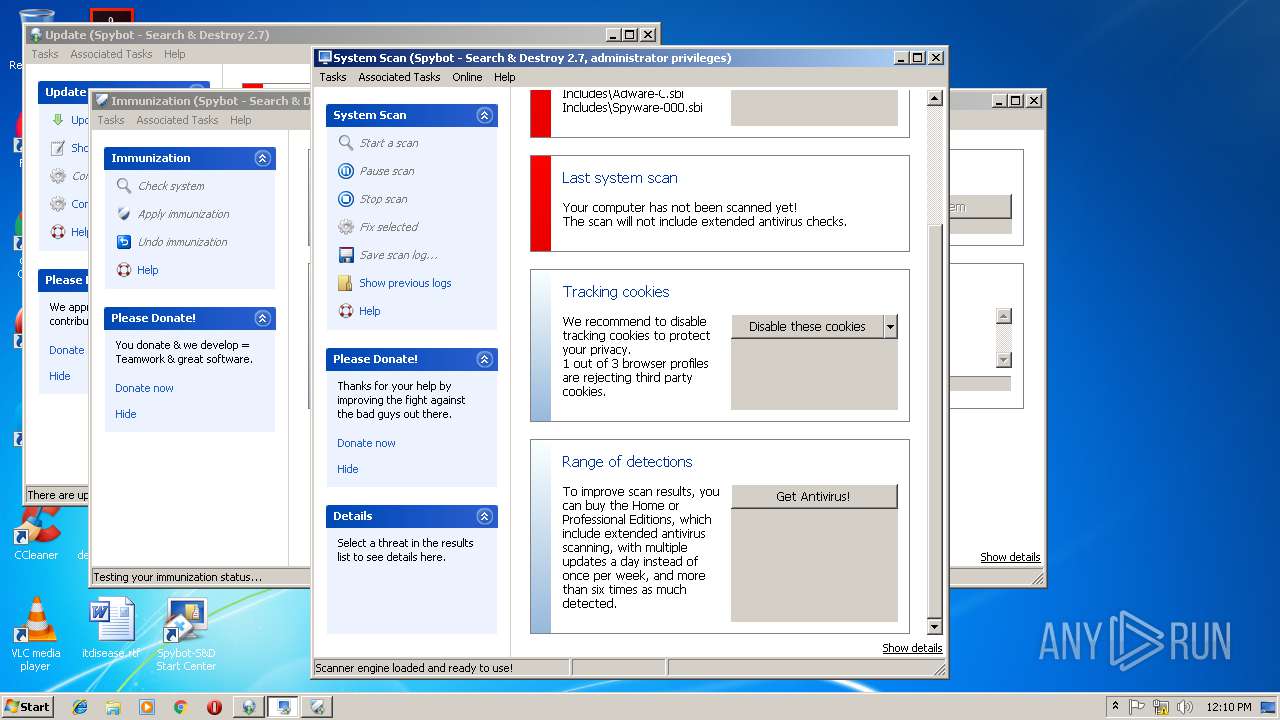Screen dimensions: 1280x720
Task: Click Donate now in Immunization window
Action: coord(144,388)
